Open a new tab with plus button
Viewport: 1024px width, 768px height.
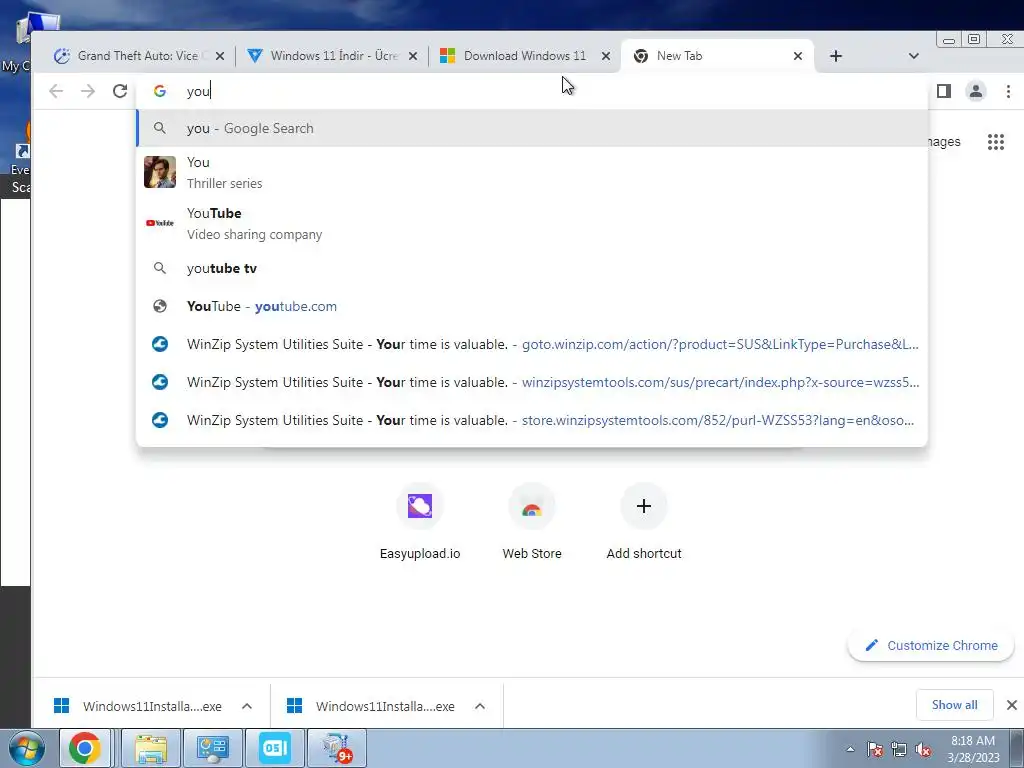click(836, 56)
